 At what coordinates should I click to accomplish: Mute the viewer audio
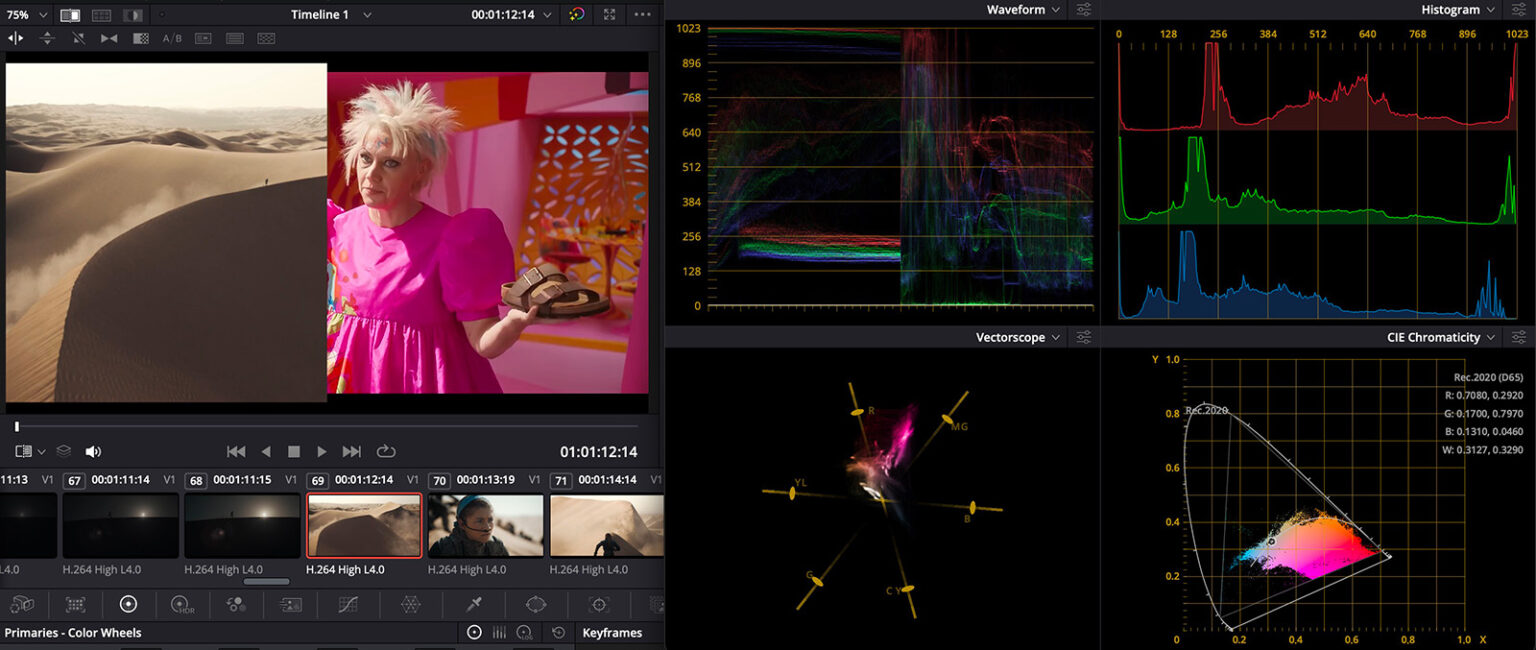pos(93,451)
